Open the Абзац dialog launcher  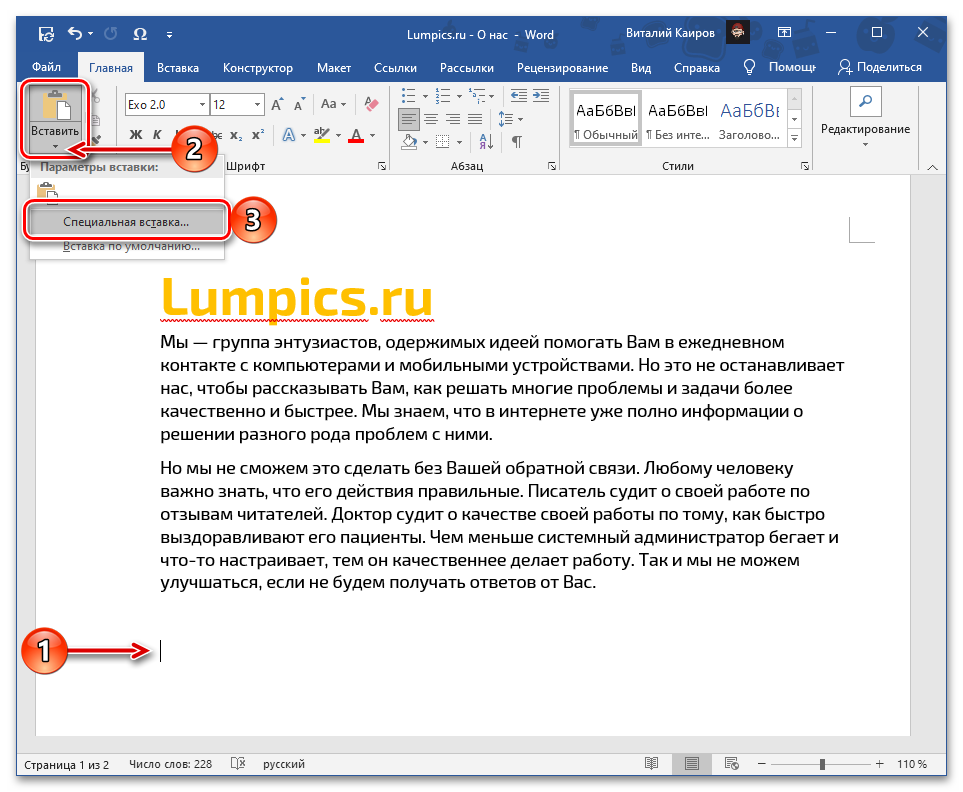(x=552, y=166)
